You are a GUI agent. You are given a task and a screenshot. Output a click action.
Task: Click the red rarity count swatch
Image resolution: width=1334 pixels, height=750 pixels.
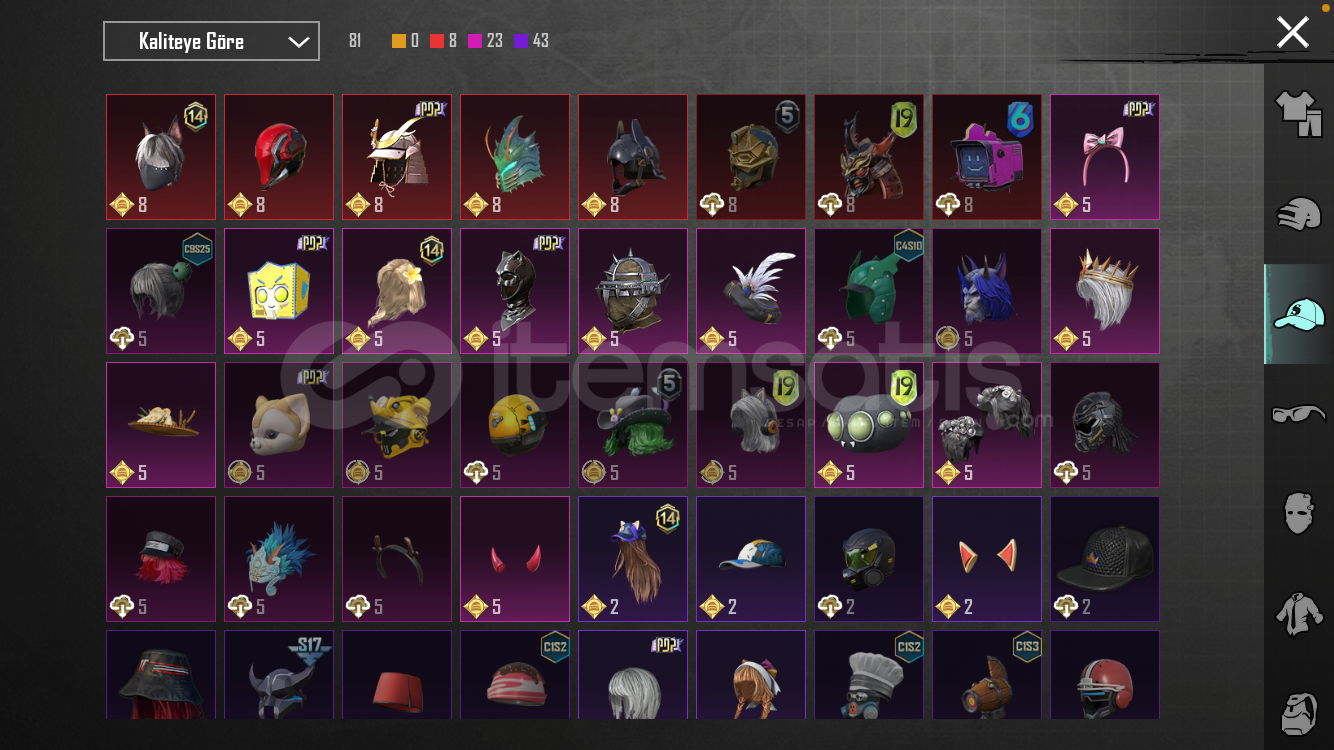click(x=437, y=41)
